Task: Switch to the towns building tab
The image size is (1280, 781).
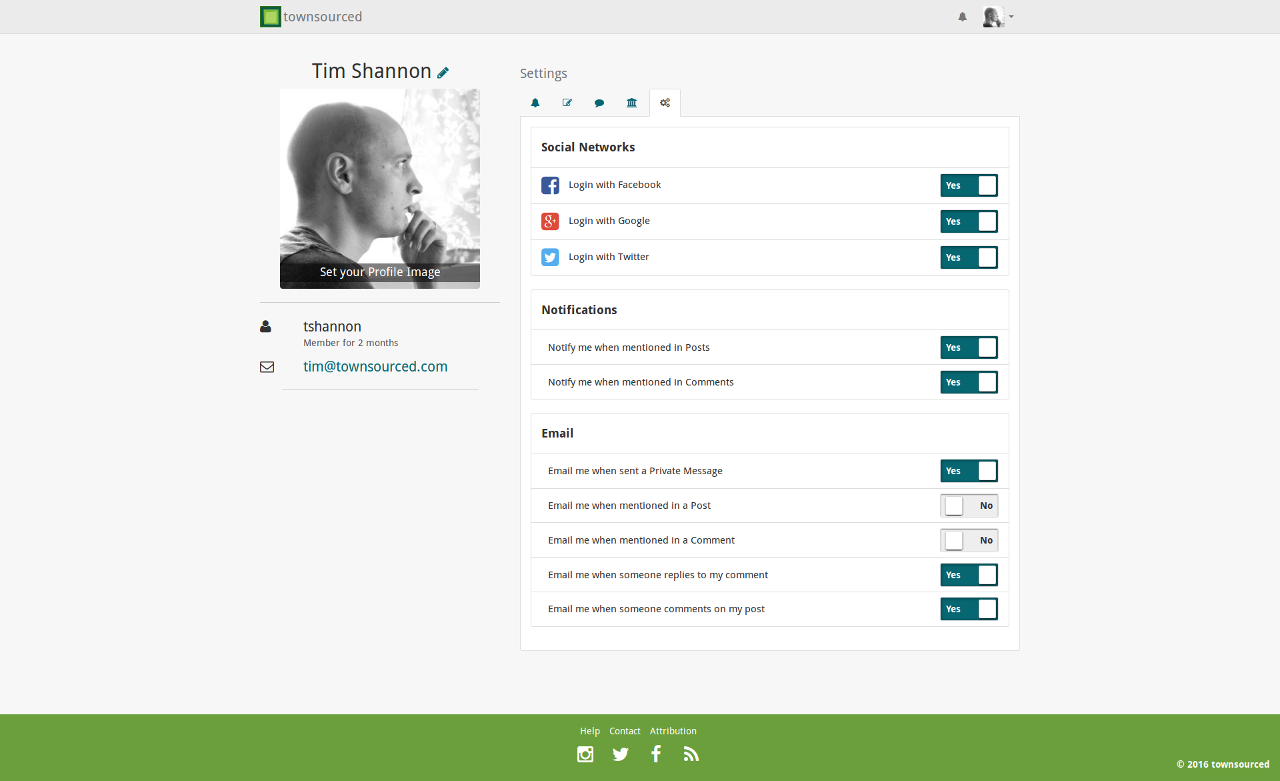Action: coord(632,103)
